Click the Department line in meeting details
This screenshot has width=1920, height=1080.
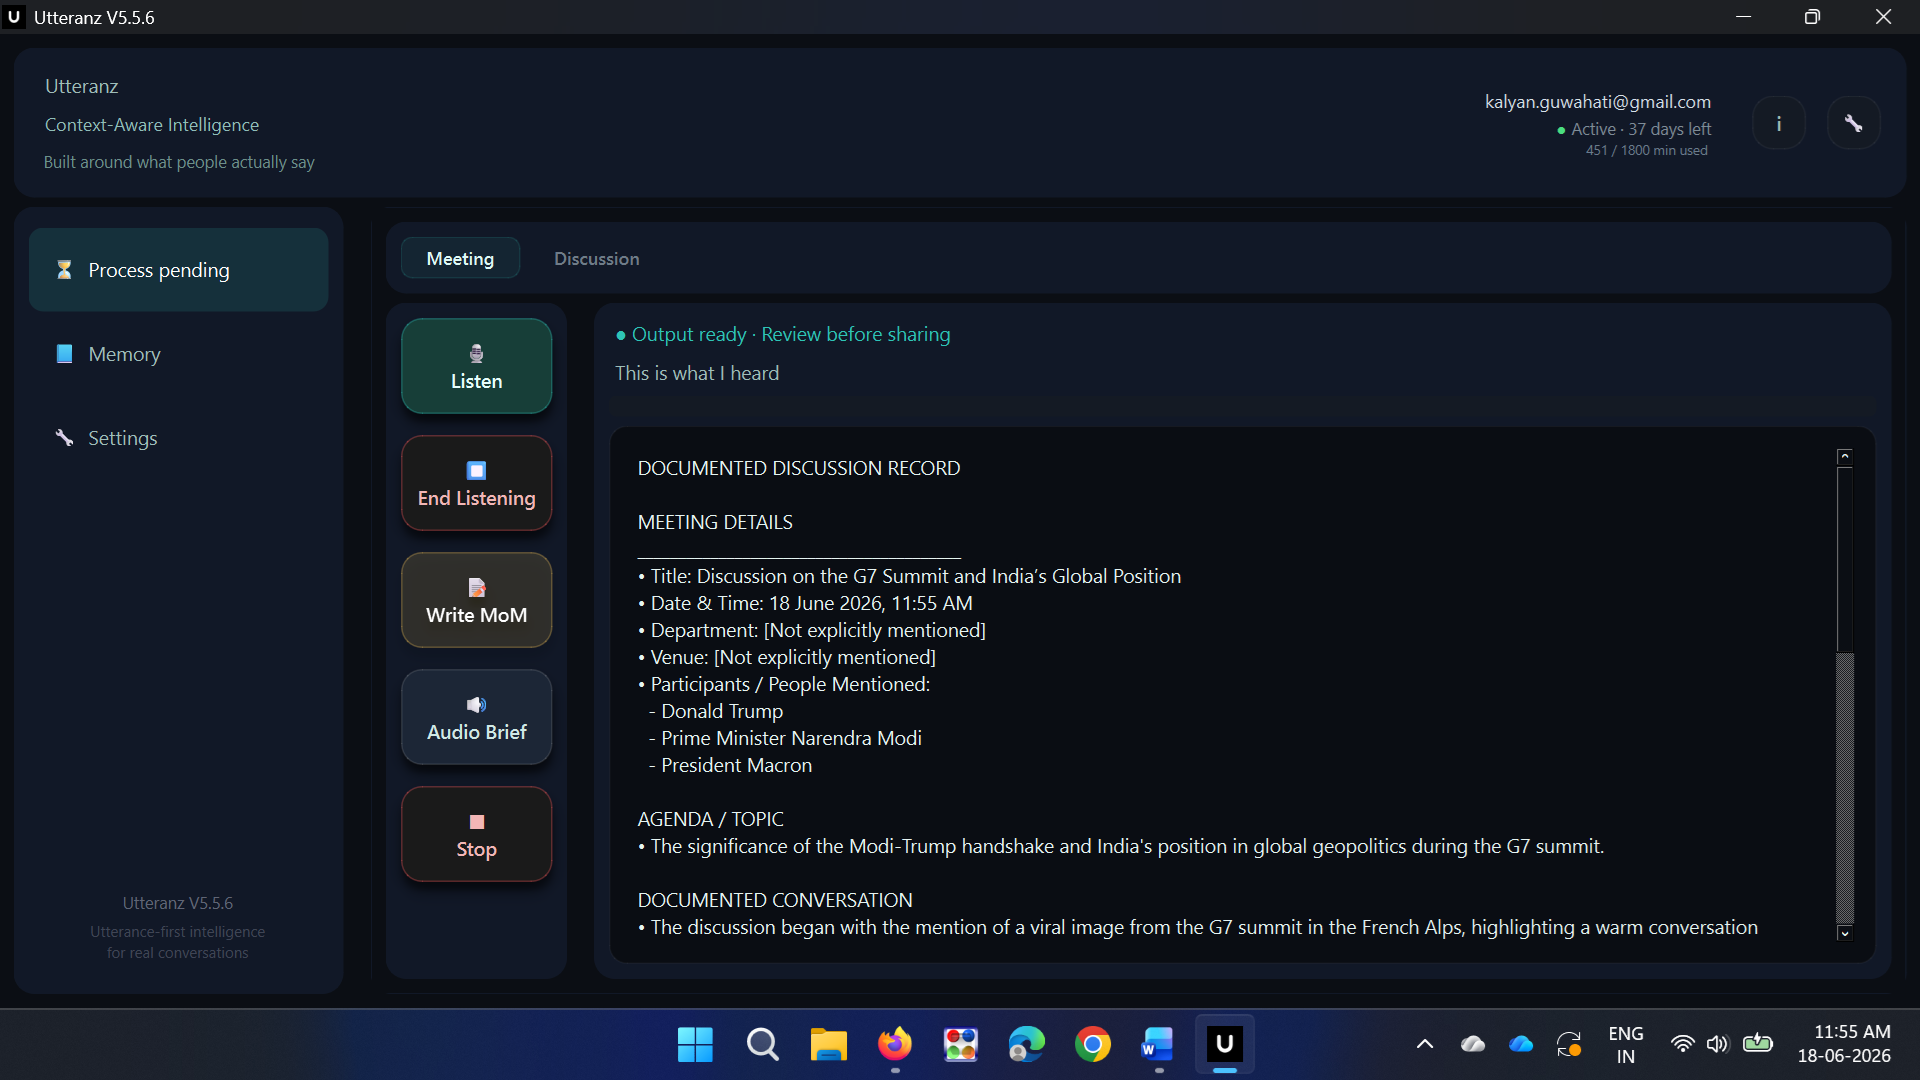pyautogui.click(x=811, y=630)
